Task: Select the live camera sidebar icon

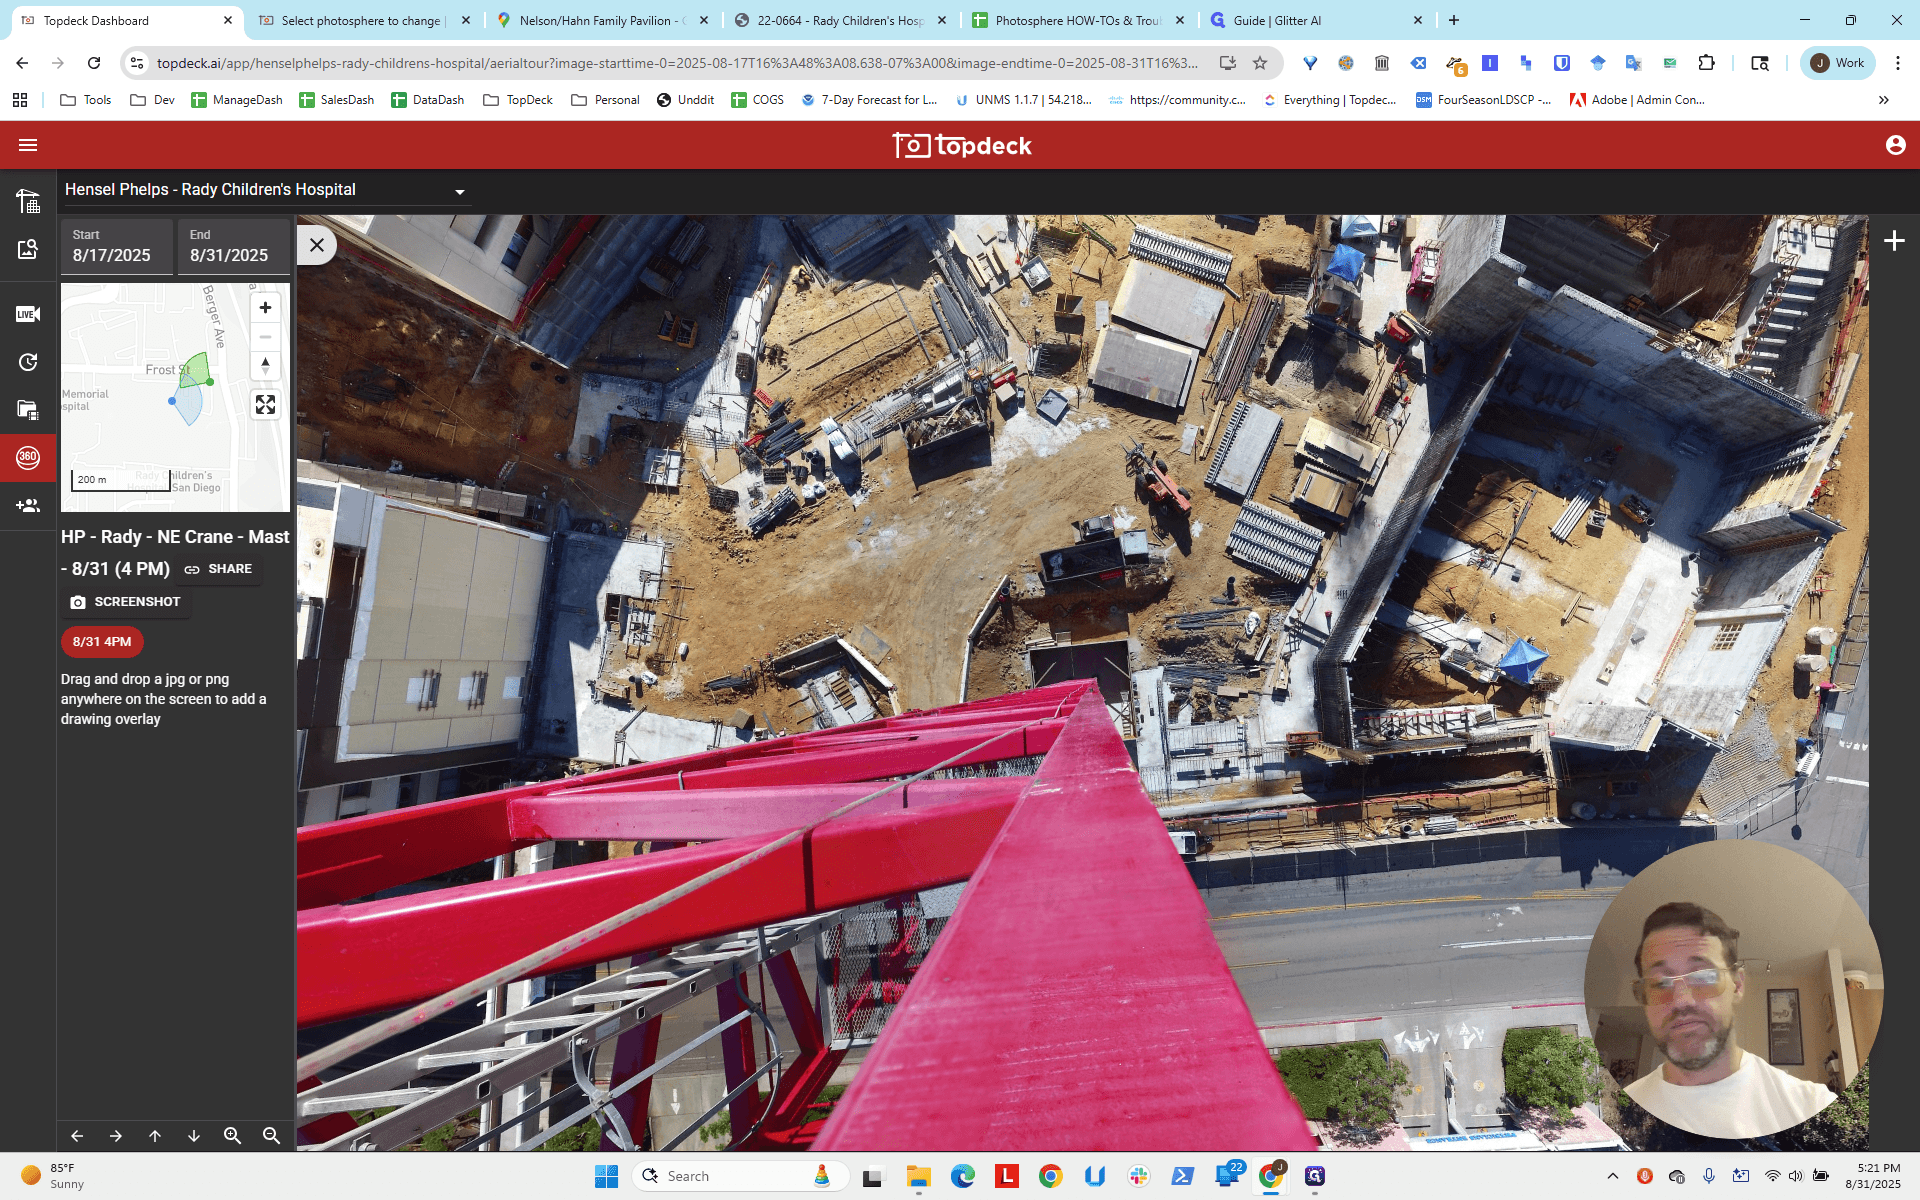Action: click(28, 314)
